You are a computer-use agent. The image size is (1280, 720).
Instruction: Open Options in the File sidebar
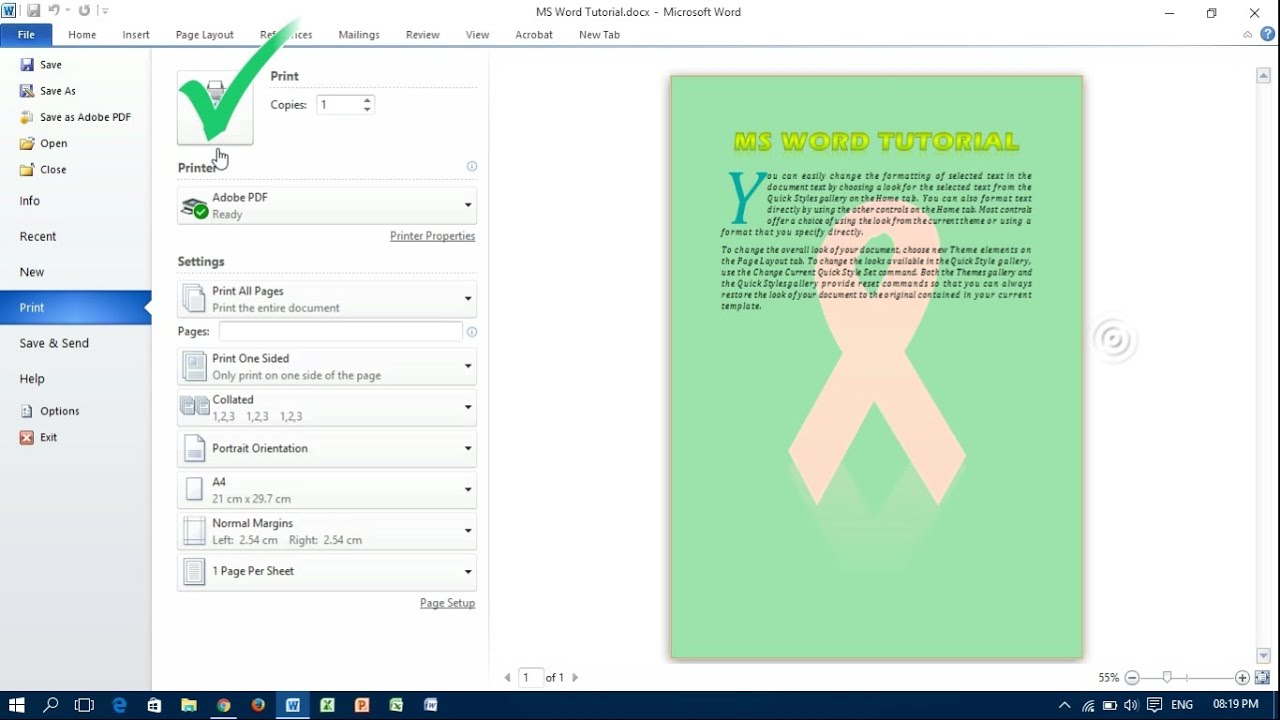point(49,411)
